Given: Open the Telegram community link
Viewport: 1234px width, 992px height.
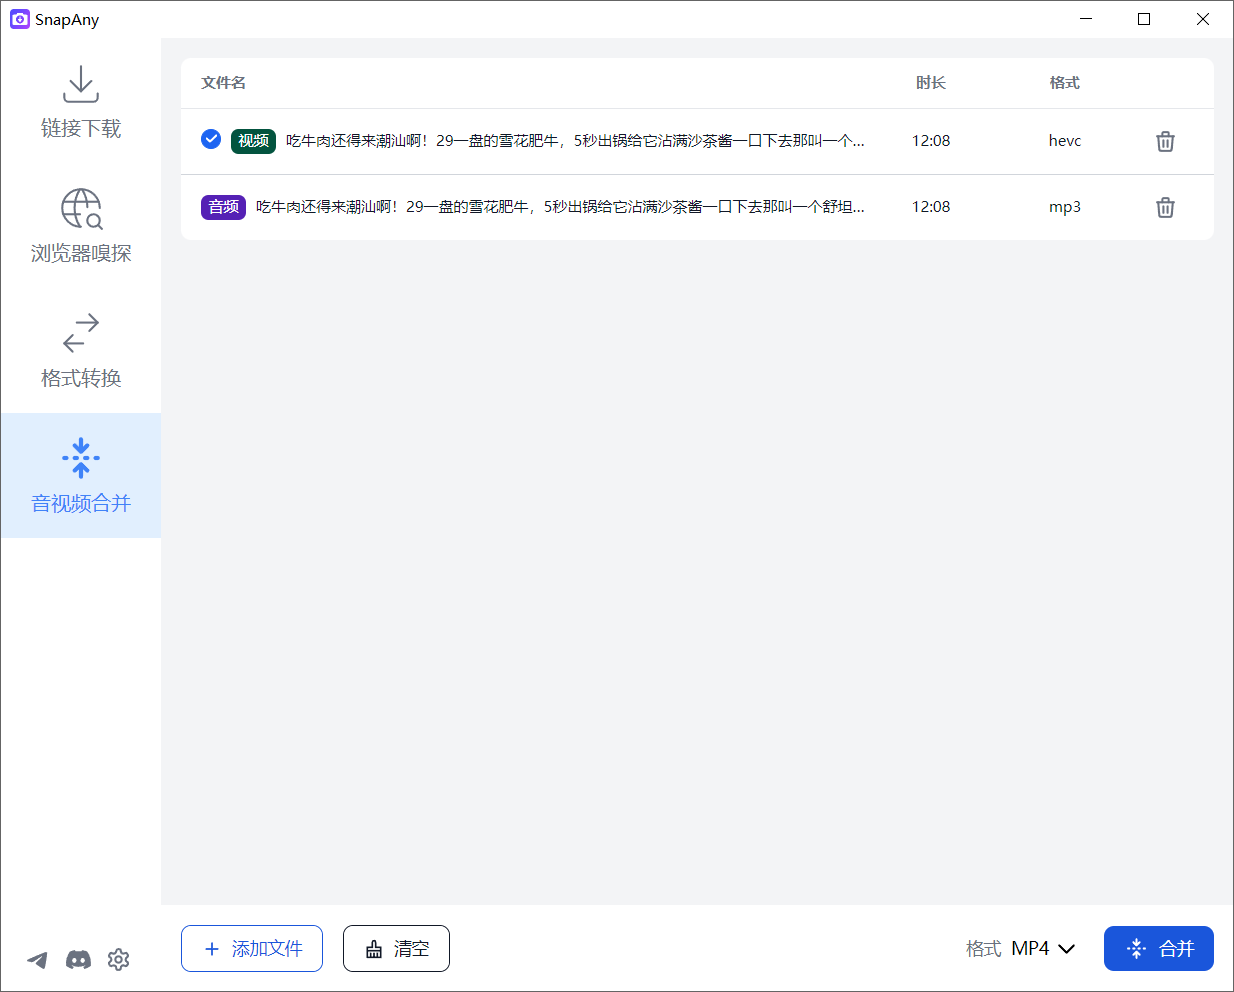Looking at the screenshot, I should 37,959.
